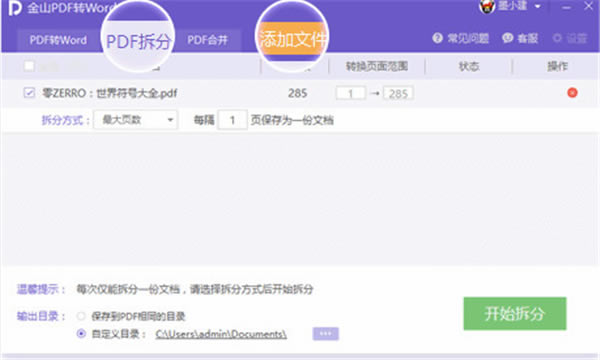The height and width of the screenshot is (360, 600).
Task: Edit the end page field showing 285
Action: coord(398,93)
